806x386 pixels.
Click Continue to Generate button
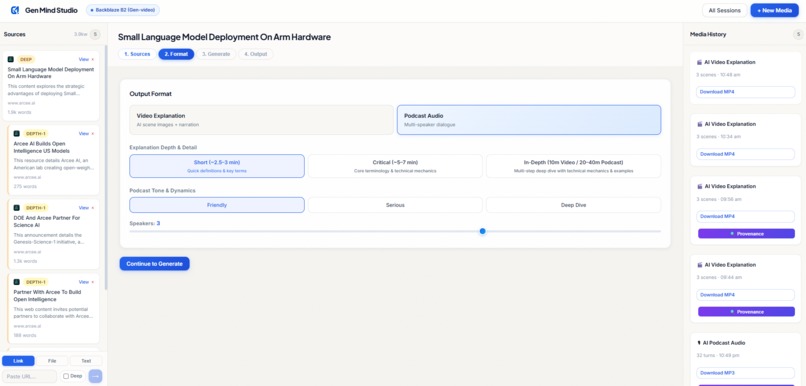pyautogui.click(x=155, y=264)
